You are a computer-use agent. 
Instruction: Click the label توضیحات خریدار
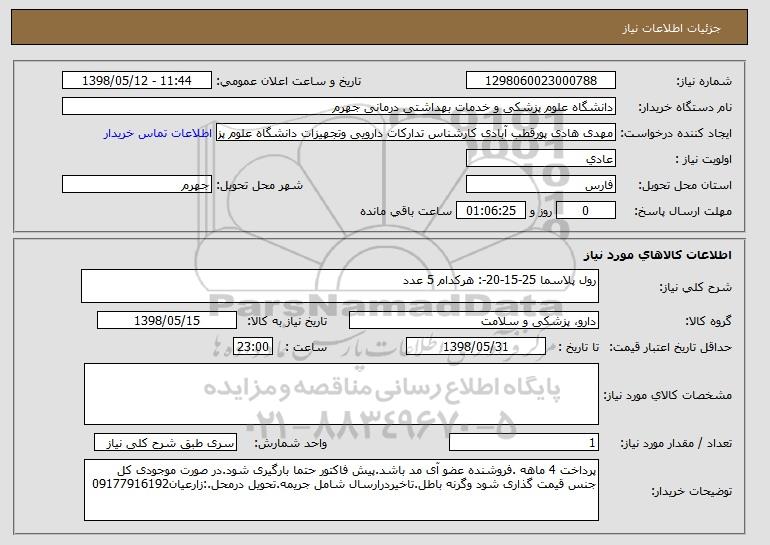(691, 491)
